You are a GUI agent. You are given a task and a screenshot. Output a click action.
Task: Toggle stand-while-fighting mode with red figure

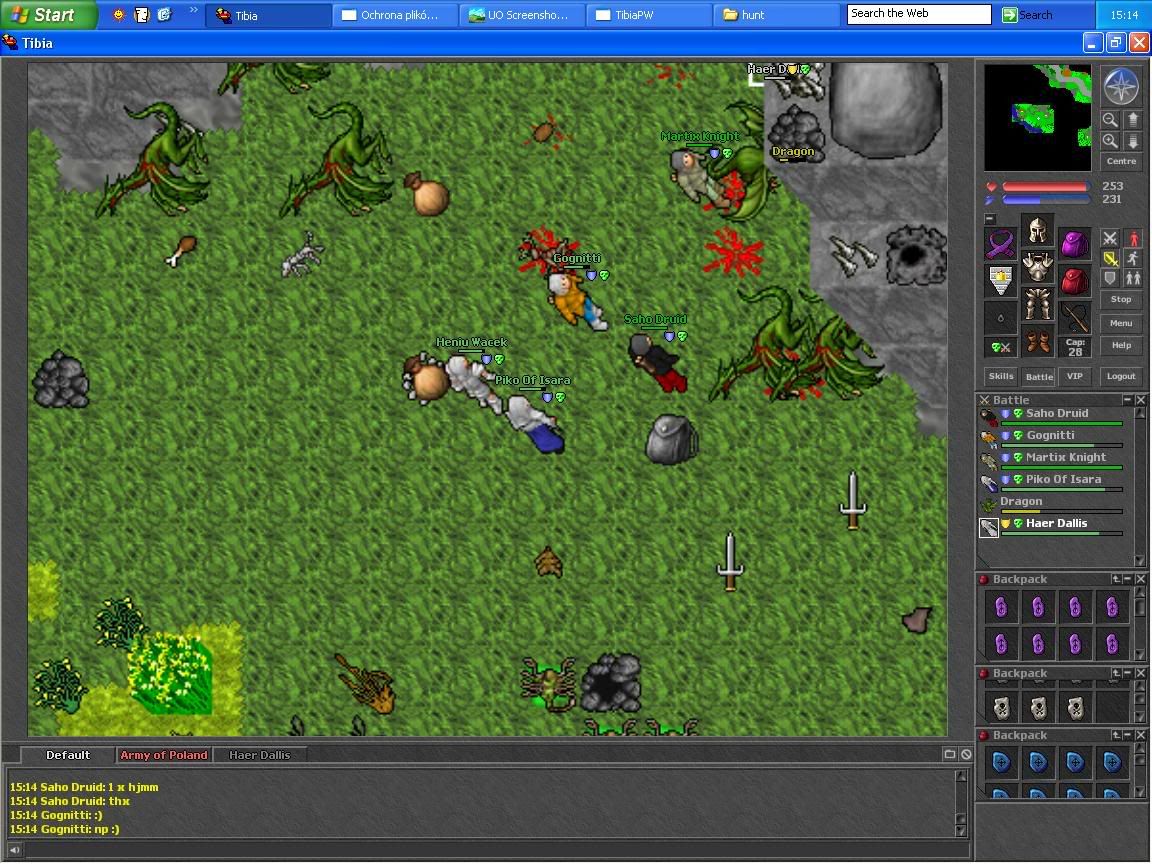click(x=1133, y=238)
